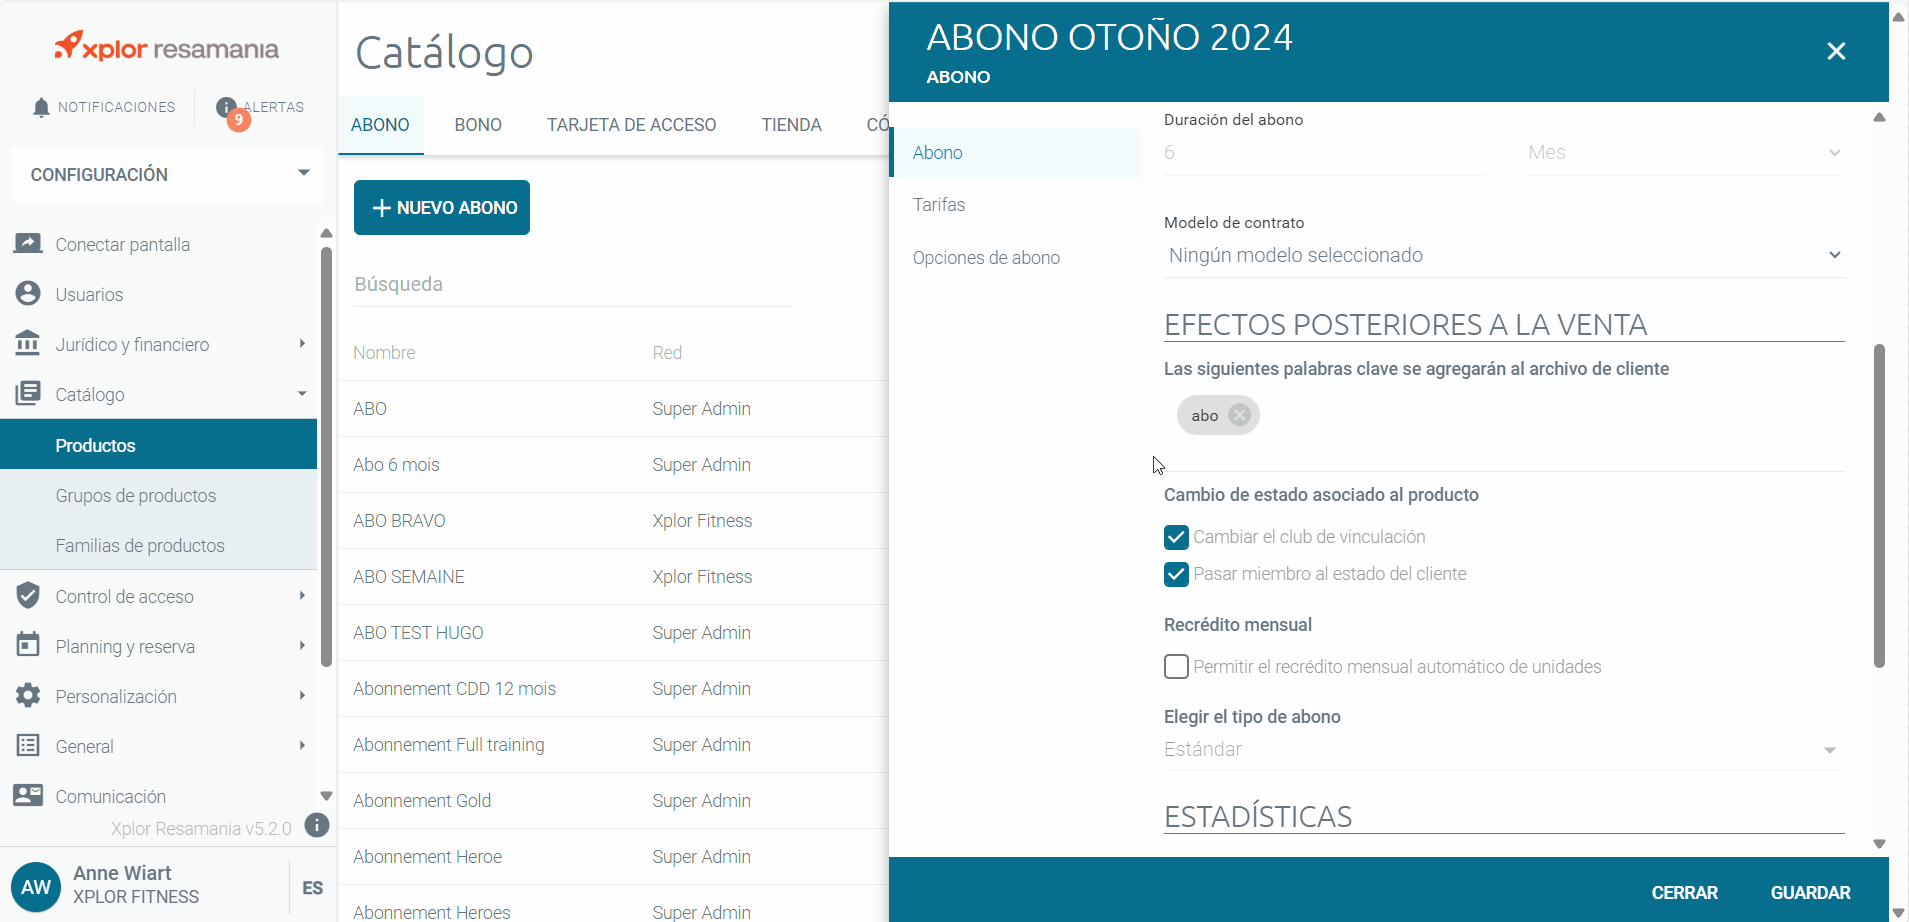Click the Control de acceso shield icon
This screenshot has width=1909, height=922.
pyautogui.click(x=28, y=596)
